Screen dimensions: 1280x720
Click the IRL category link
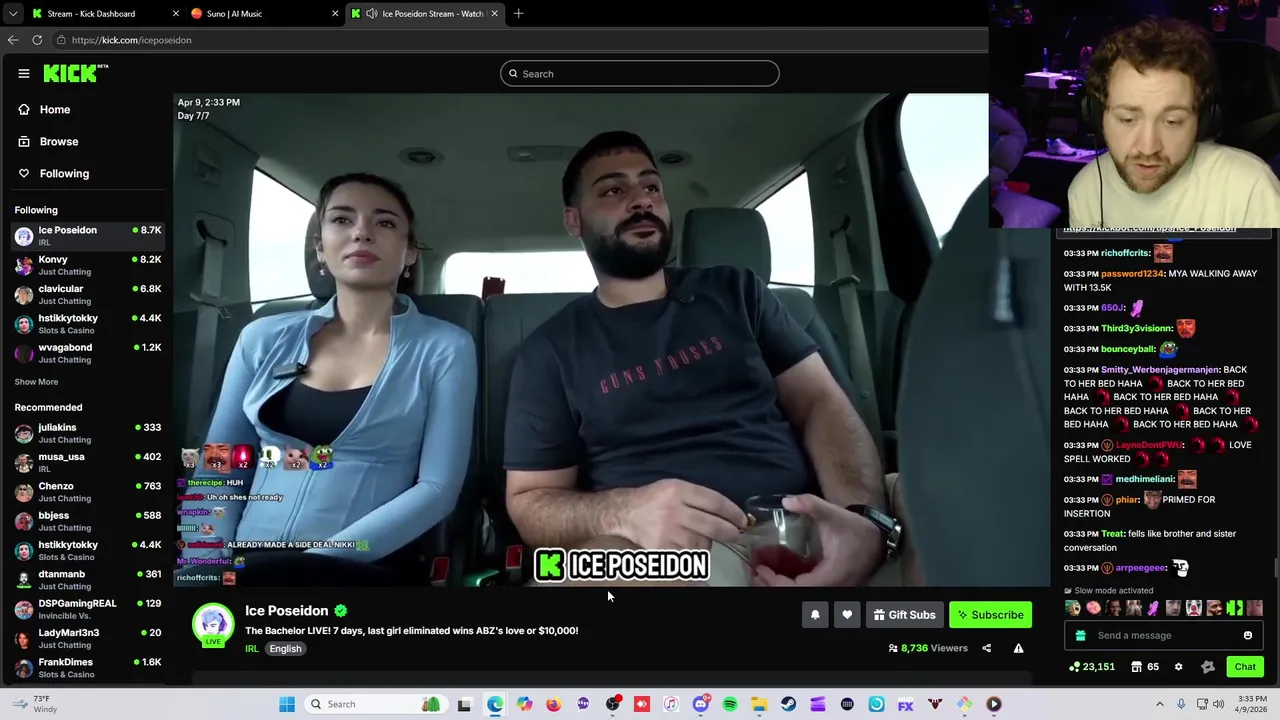point(252,649)
